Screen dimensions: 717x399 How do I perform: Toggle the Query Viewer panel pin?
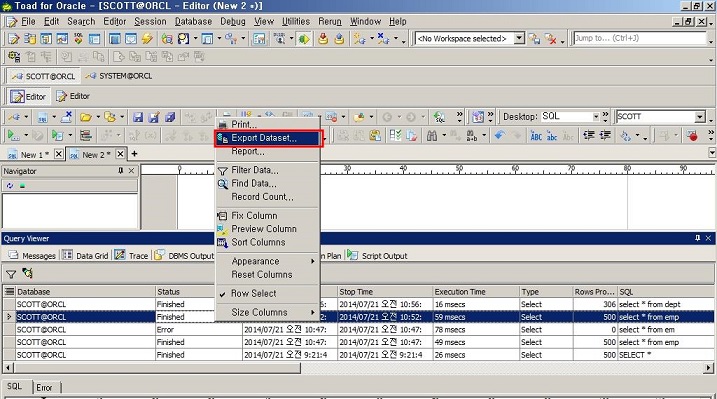coord(697,238)
